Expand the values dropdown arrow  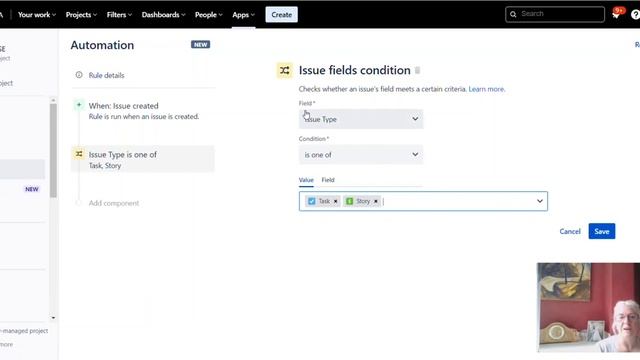point(540,201)
